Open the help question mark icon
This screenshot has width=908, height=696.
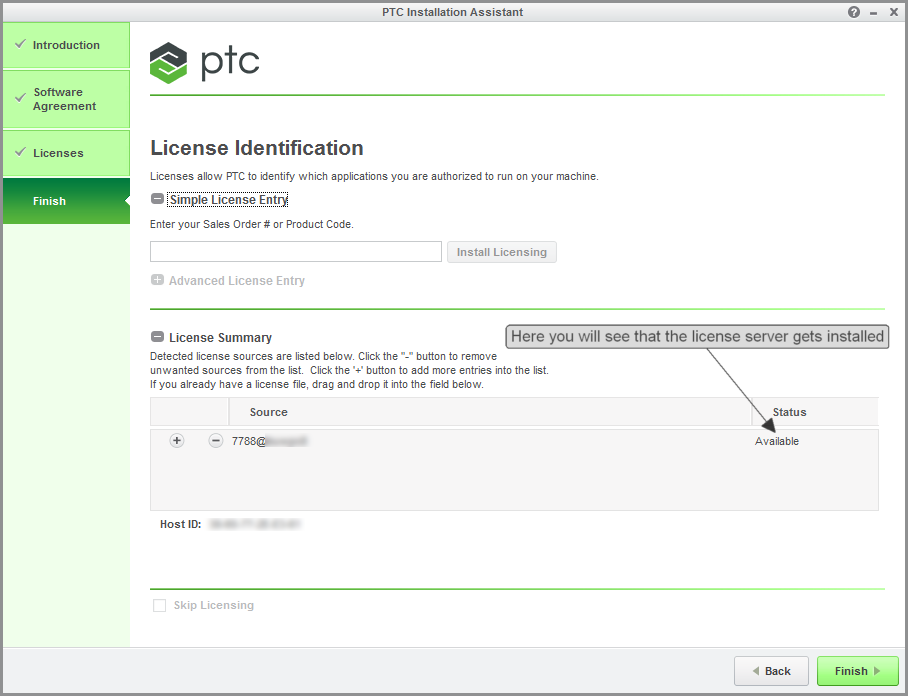(x=854, y=12)
